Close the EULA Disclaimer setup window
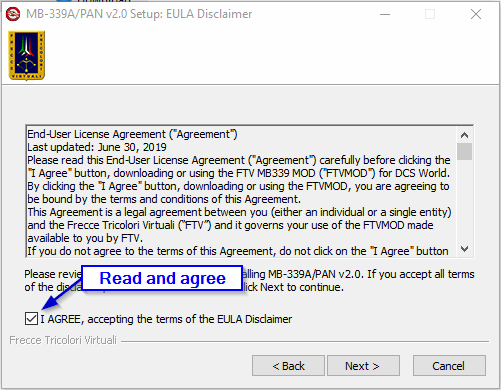The width and height of the screenshot is (501, 390). click(x=476, y=14)
